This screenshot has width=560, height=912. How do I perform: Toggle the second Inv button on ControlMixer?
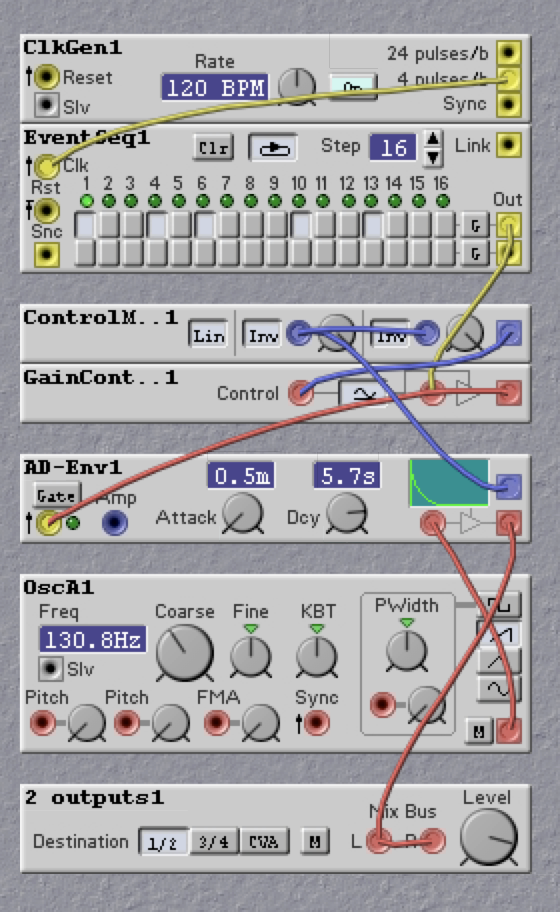389,336
